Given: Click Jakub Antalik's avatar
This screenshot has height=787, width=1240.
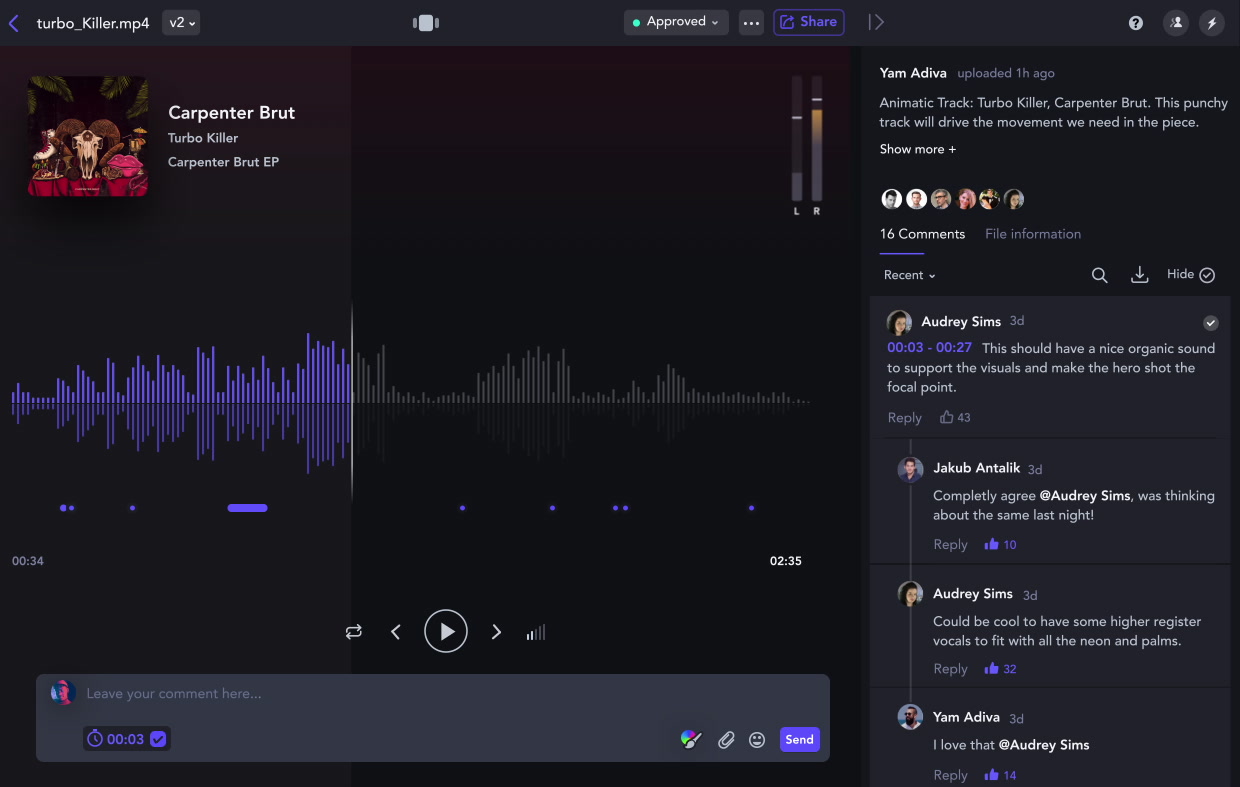Looking at the screenshot, I should click(910, 470).
